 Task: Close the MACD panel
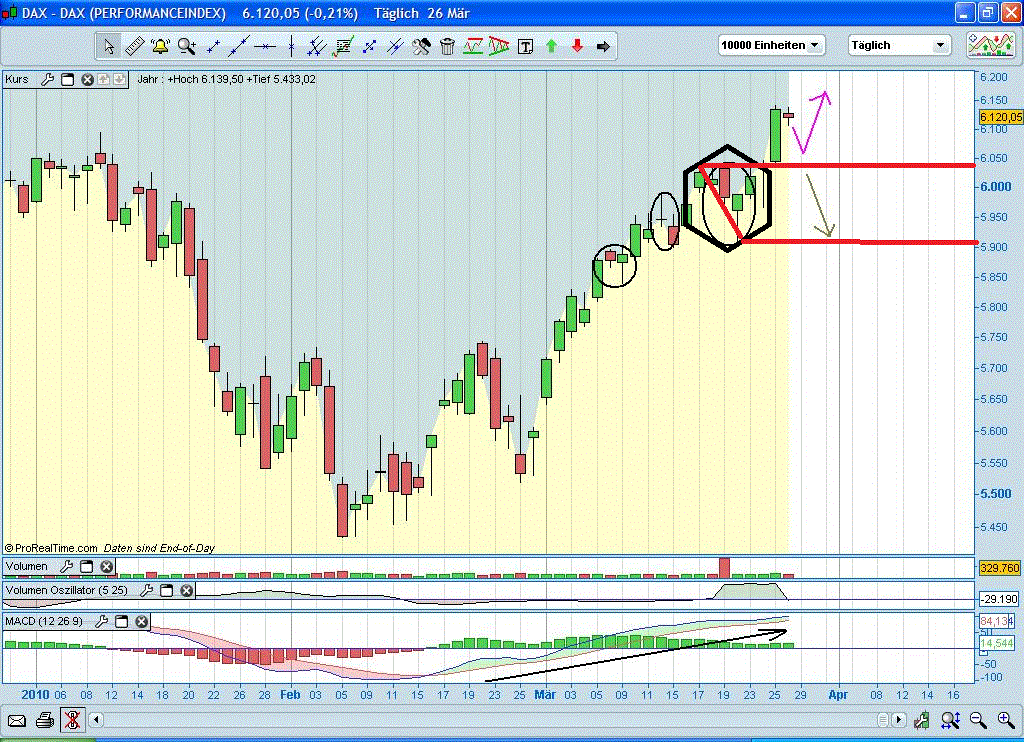(142, 621)
